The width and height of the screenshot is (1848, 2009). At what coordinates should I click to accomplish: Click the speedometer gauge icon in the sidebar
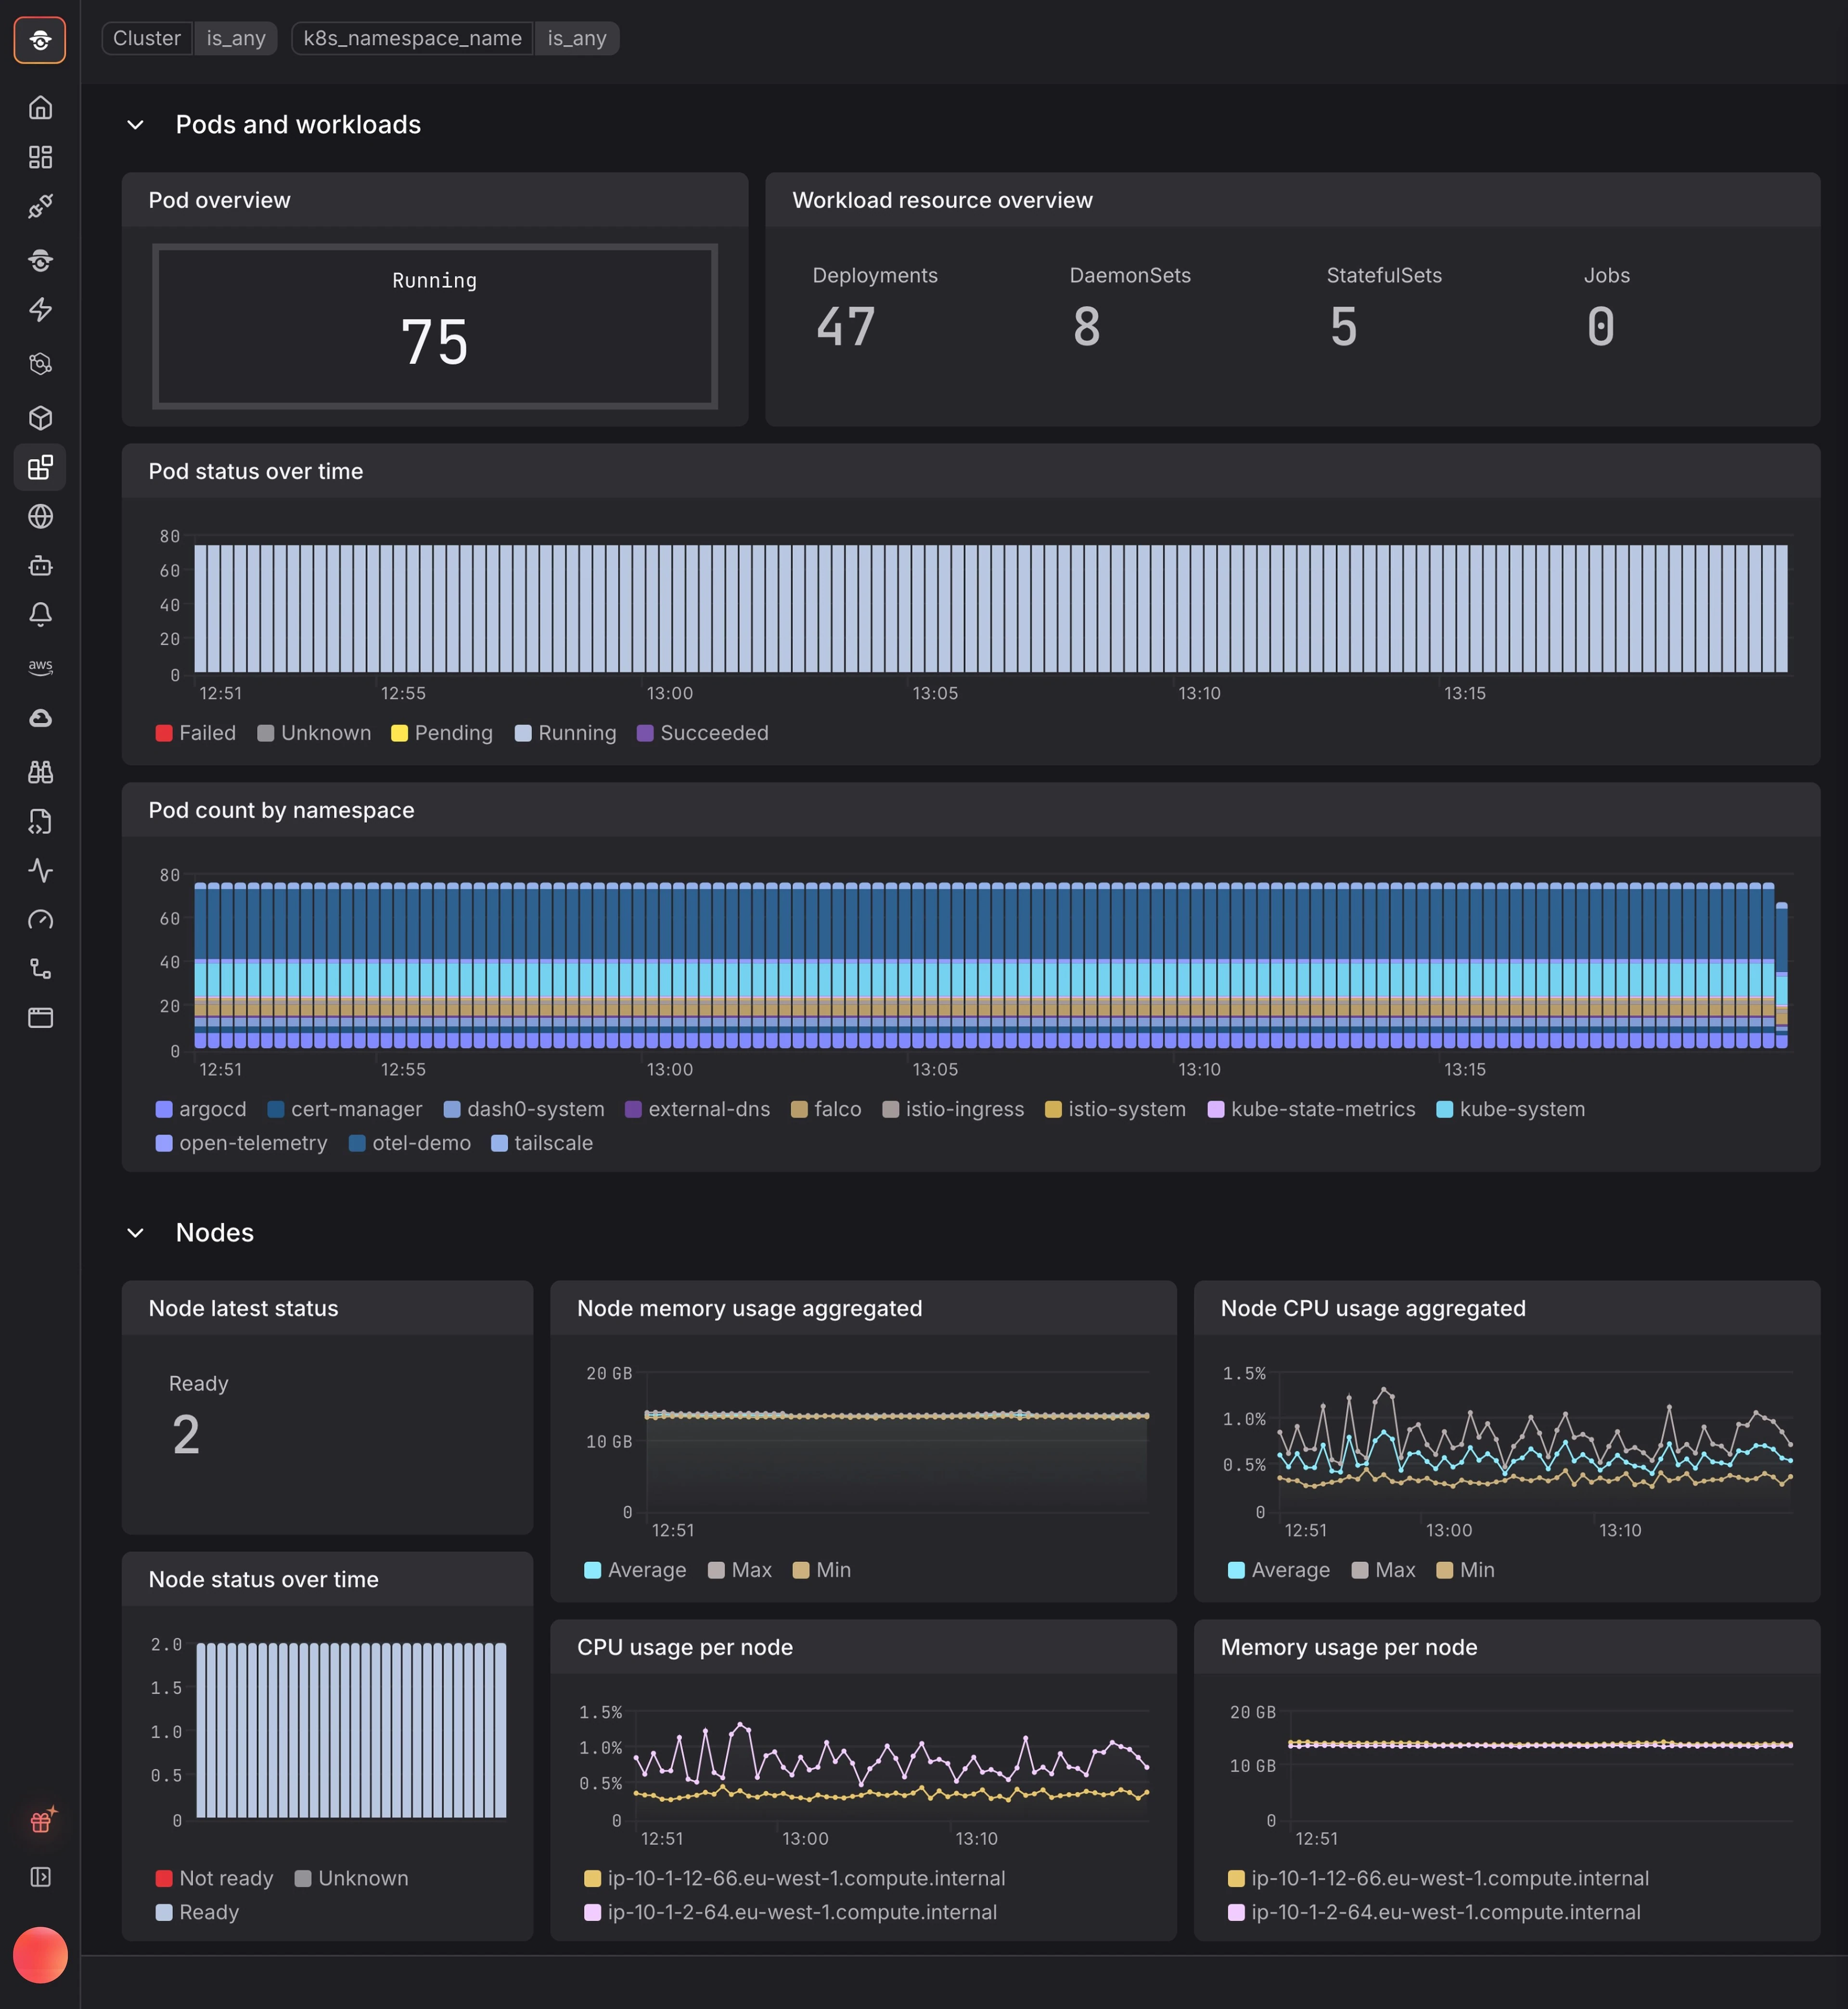40,920
